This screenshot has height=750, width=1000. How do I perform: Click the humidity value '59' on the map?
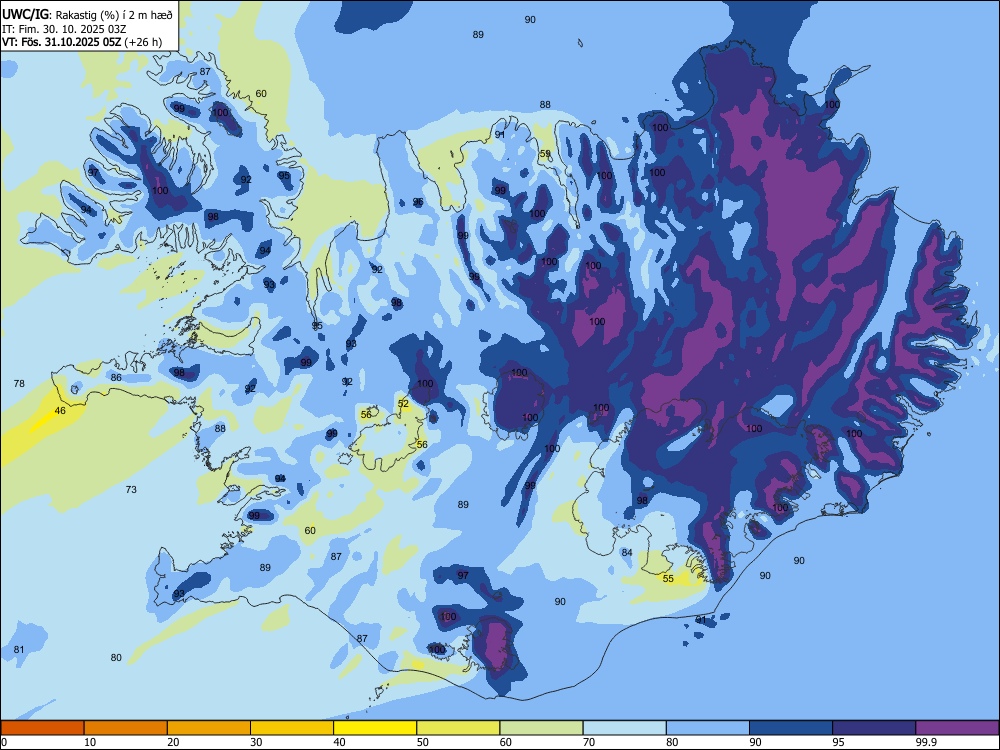click(545, 154)
